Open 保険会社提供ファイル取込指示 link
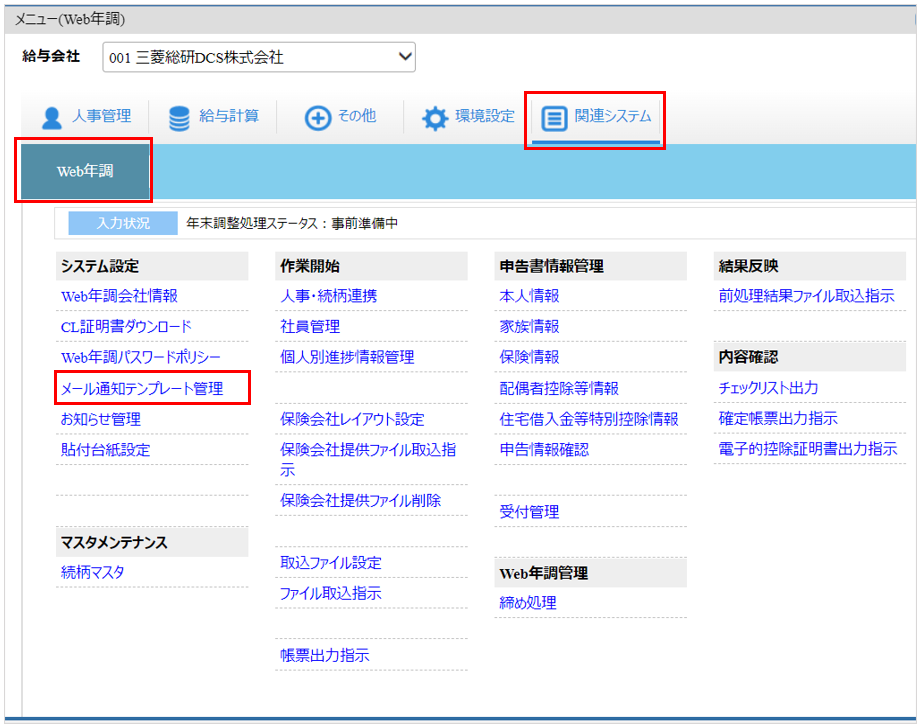 pos(368,459)
